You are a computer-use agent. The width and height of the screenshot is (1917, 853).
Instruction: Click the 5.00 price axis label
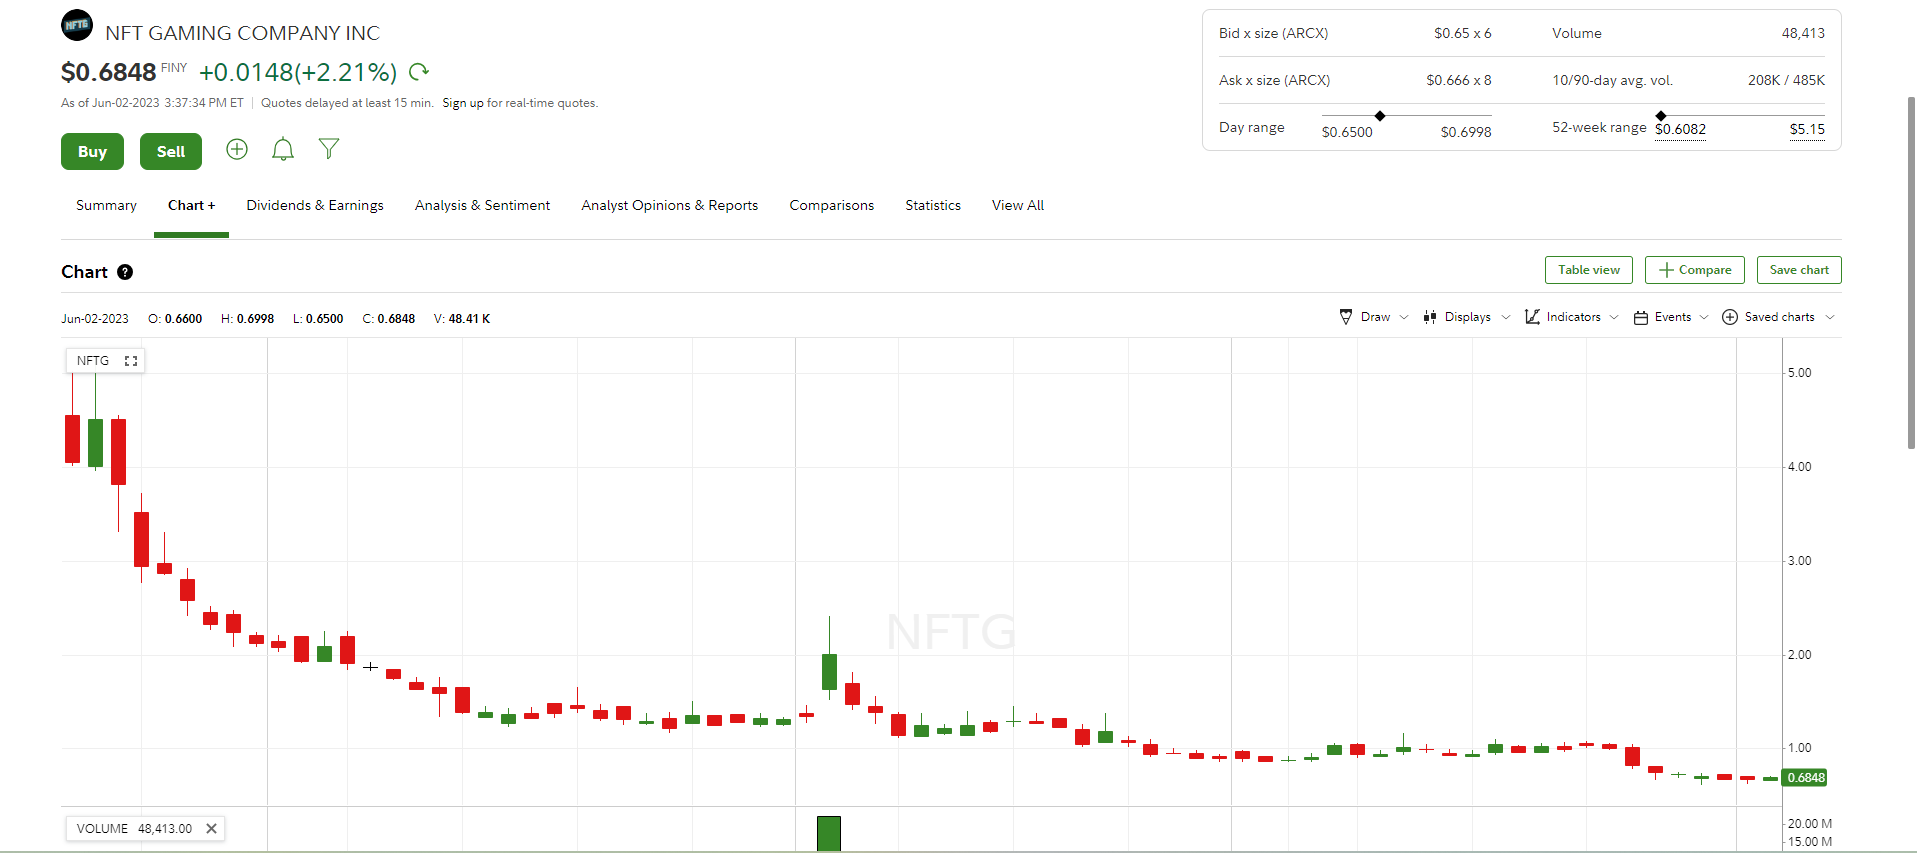(x=1799, y=373)
